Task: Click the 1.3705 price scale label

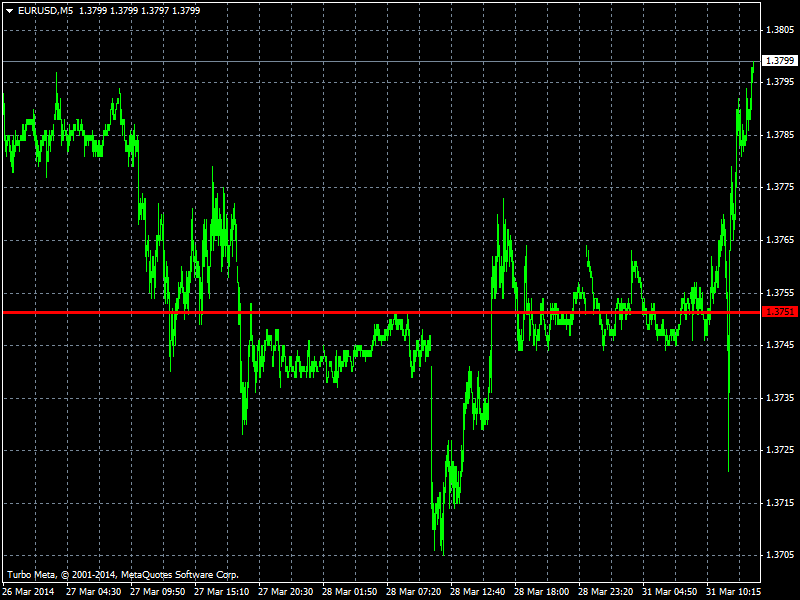Action: (780, 555)
